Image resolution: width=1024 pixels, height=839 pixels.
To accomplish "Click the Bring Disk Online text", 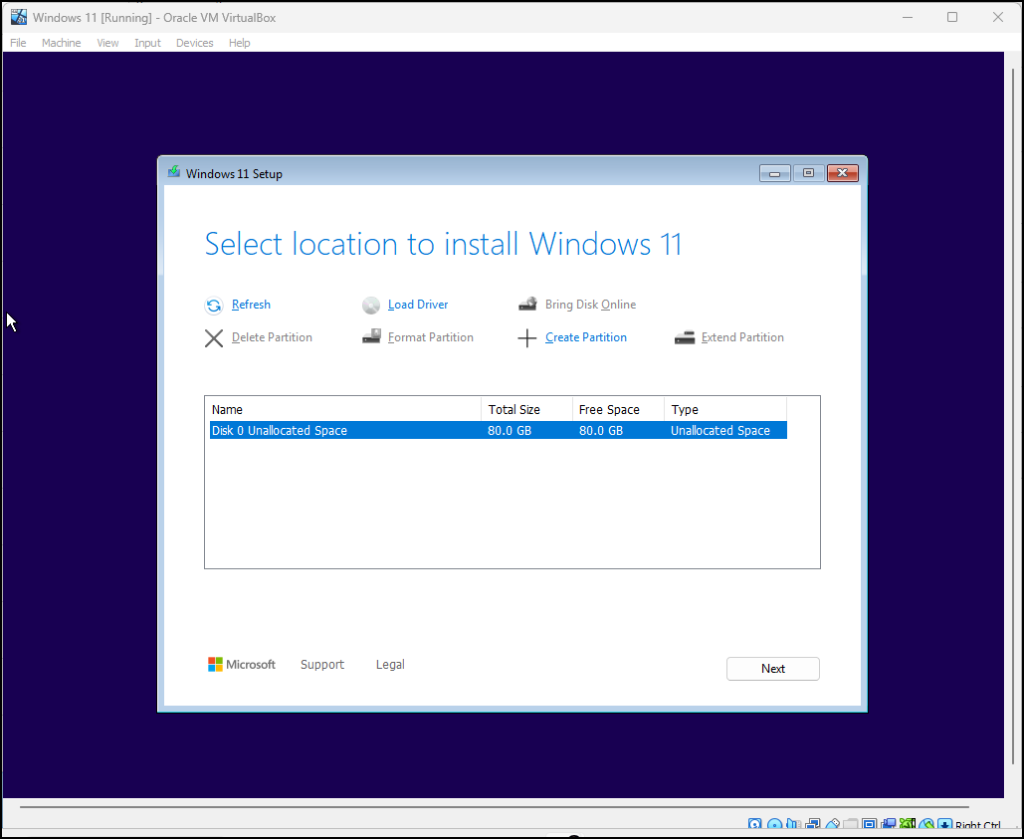I will tap(590, 304).
